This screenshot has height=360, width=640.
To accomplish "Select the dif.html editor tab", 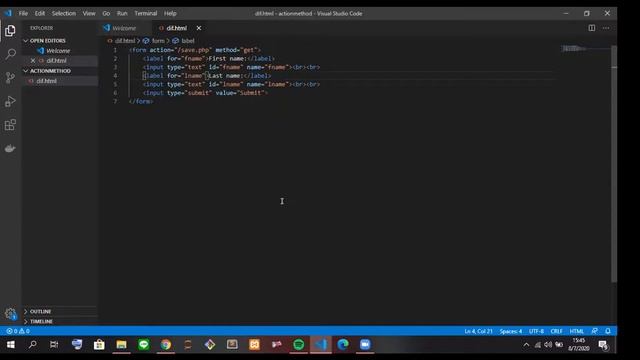I will click(x=177, y=28).
